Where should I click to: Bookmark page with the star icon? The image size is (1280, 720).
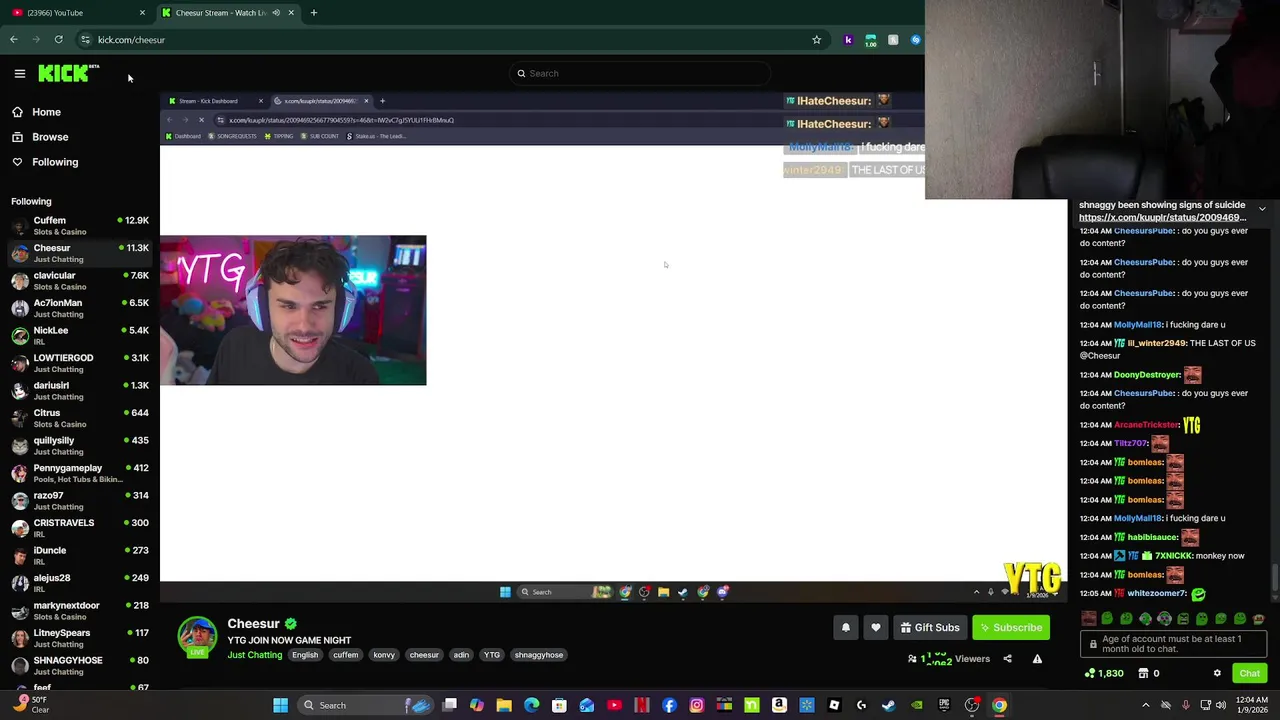click(x=816, y=40)
